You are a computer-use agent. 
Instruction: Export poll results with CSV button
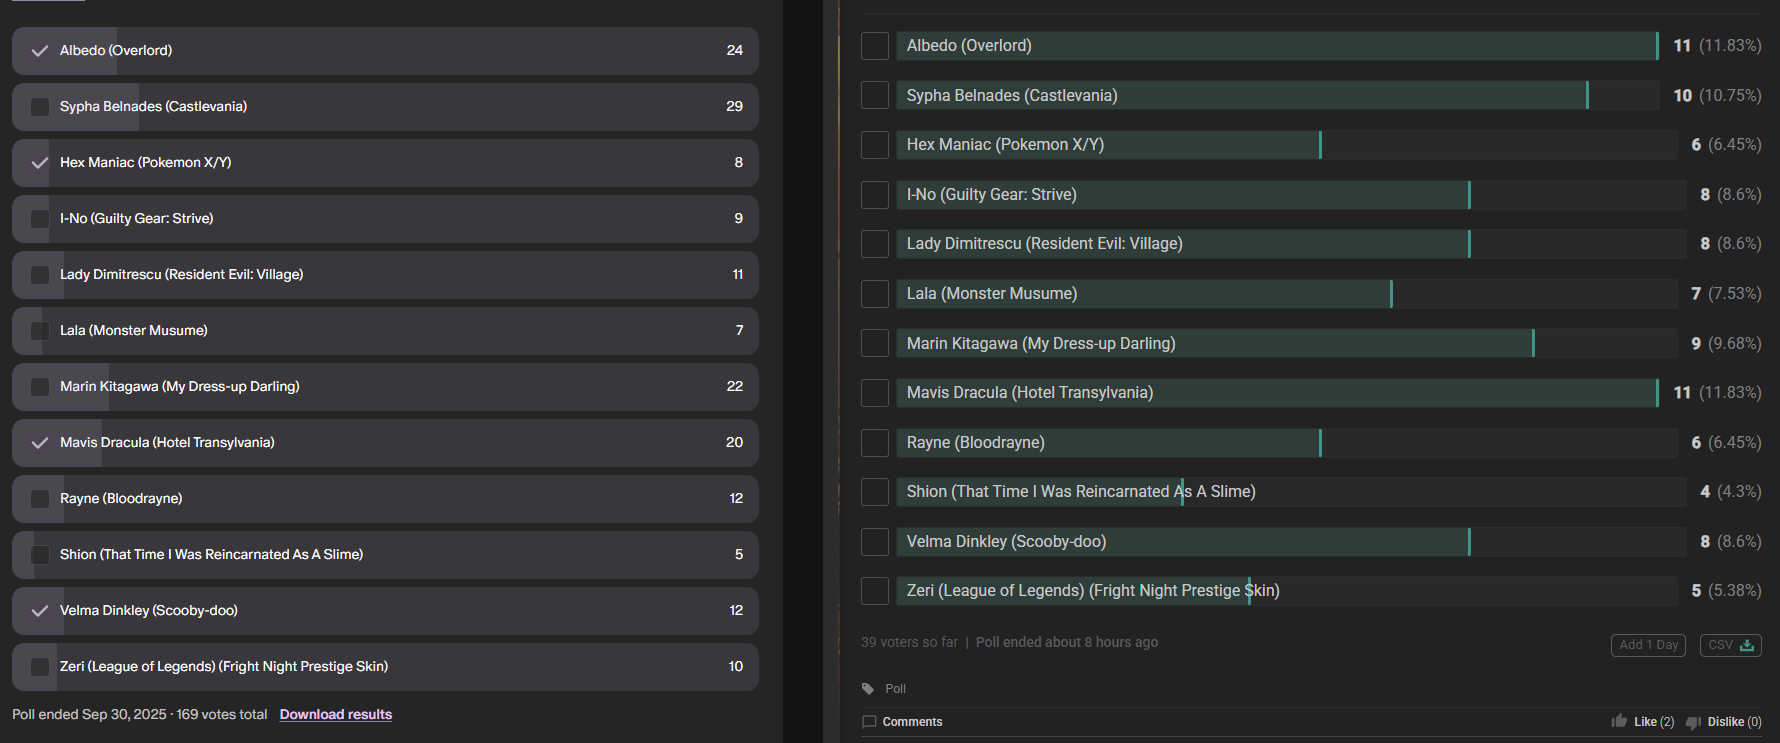1731,645
